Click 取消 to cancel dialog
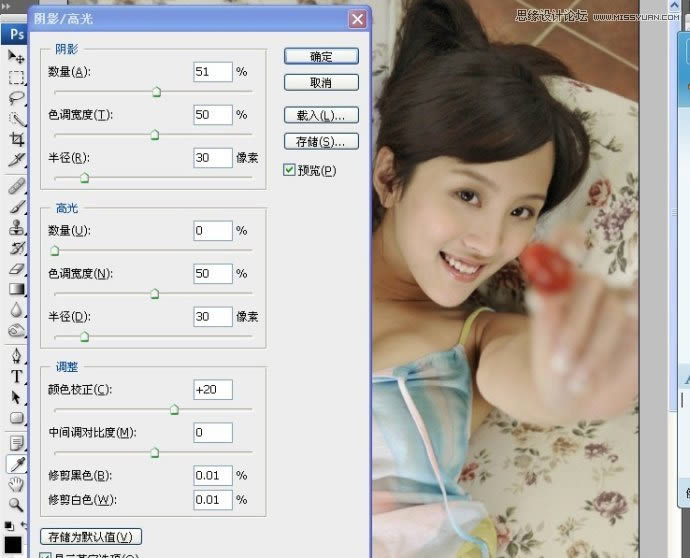The height and width of the screenshot is (558, 690). pos(321,83)
